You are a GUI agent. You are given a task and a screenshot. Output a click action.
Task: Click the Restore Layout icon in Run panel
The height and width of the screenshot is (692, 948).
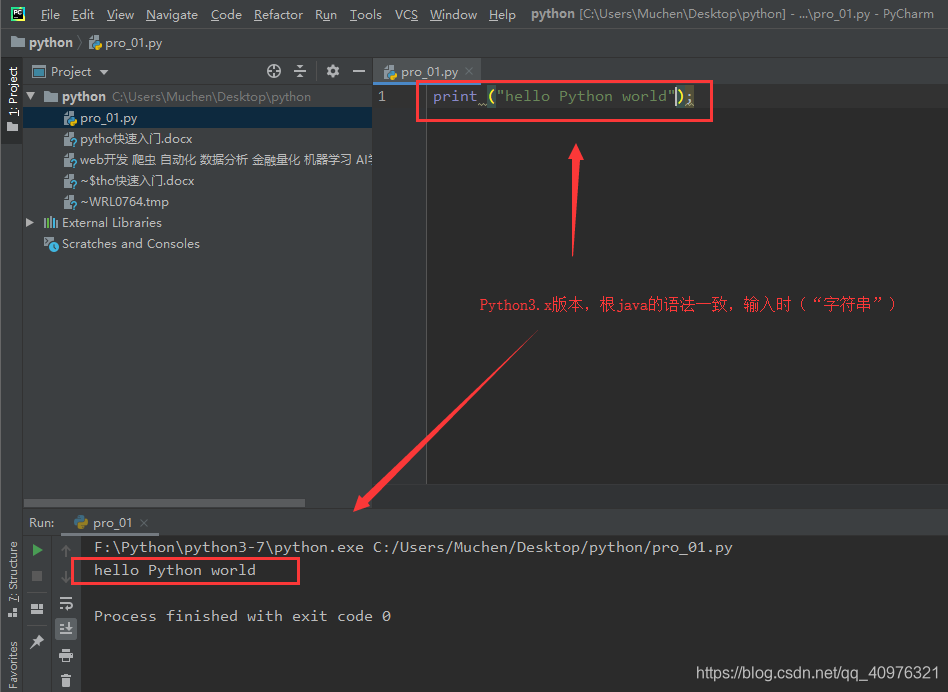pyautogui.click(x=37, y=609)
